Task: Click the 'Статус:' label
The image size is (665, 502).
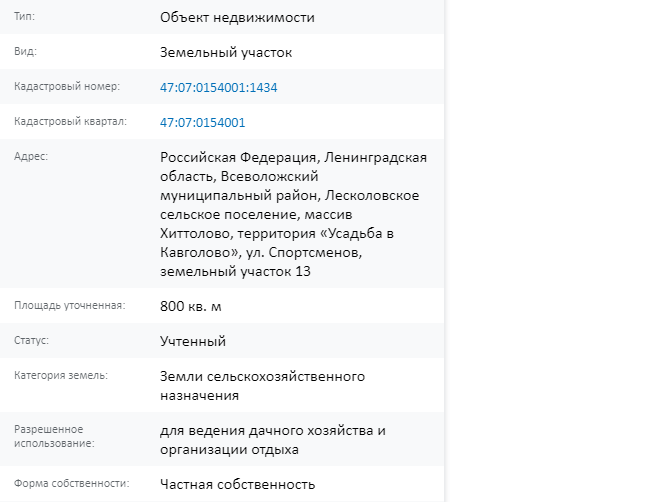Action: (31, 340)
